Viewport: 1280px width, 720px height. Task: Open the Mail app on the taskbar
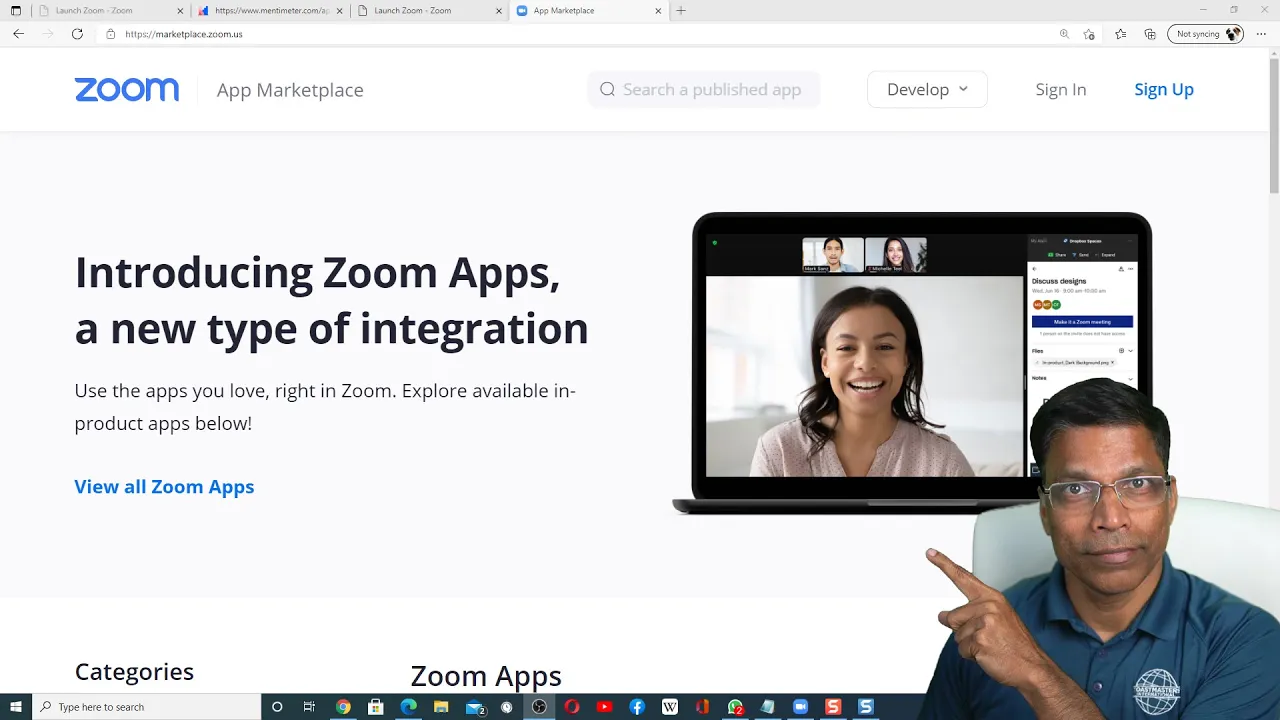(x=475, y=707)
